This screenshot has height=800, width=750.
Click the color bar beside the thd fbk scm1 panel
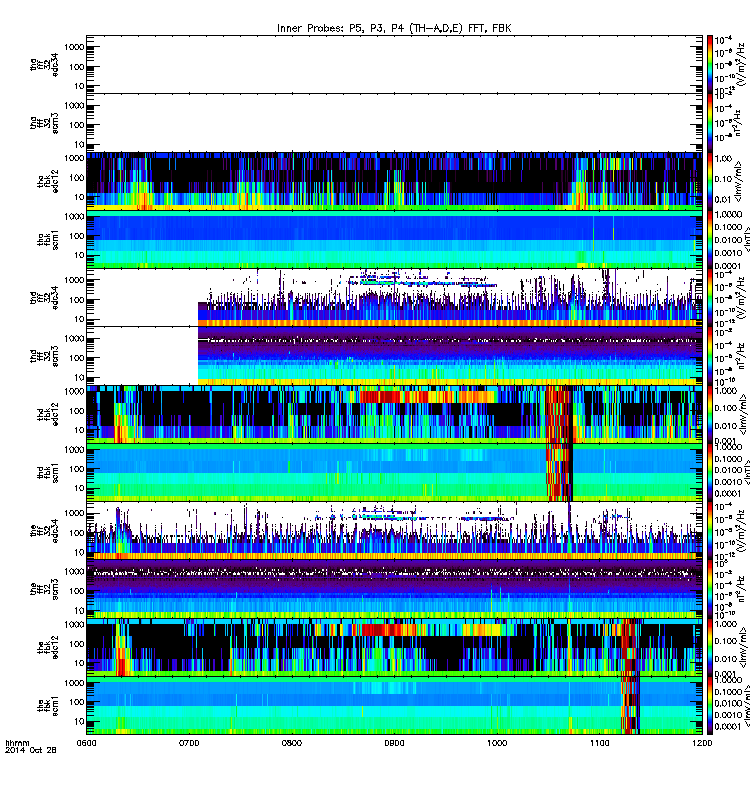[710, 472]
